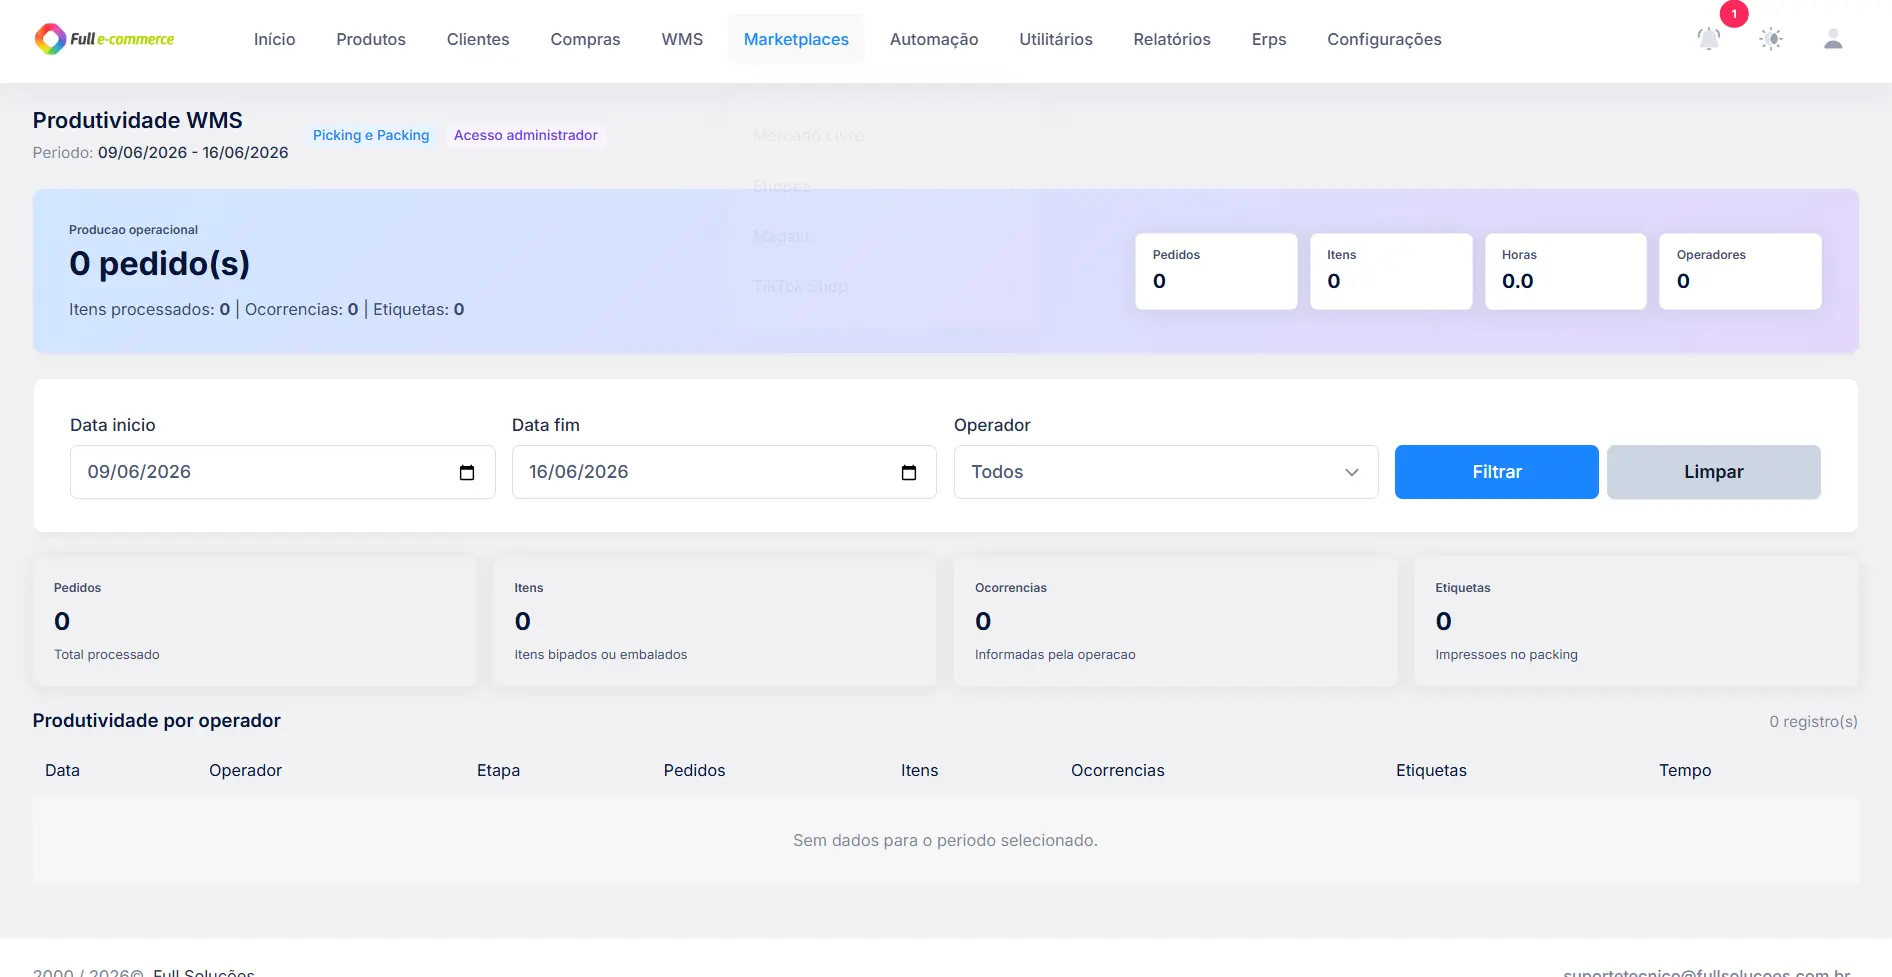Click the Etapa column header
The height and width of the screenshot is (977, 1892).
coord(498,770)
